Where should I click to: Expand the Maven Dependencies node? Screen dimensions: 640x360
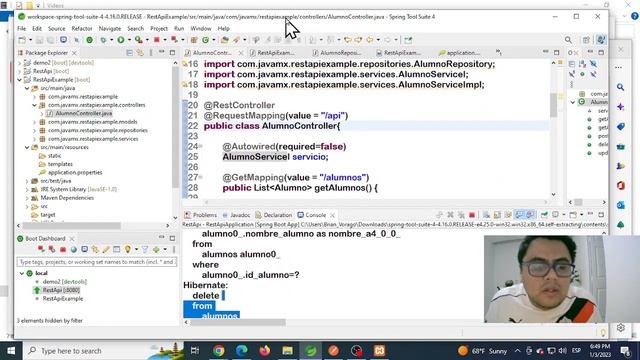coord(27,198)
